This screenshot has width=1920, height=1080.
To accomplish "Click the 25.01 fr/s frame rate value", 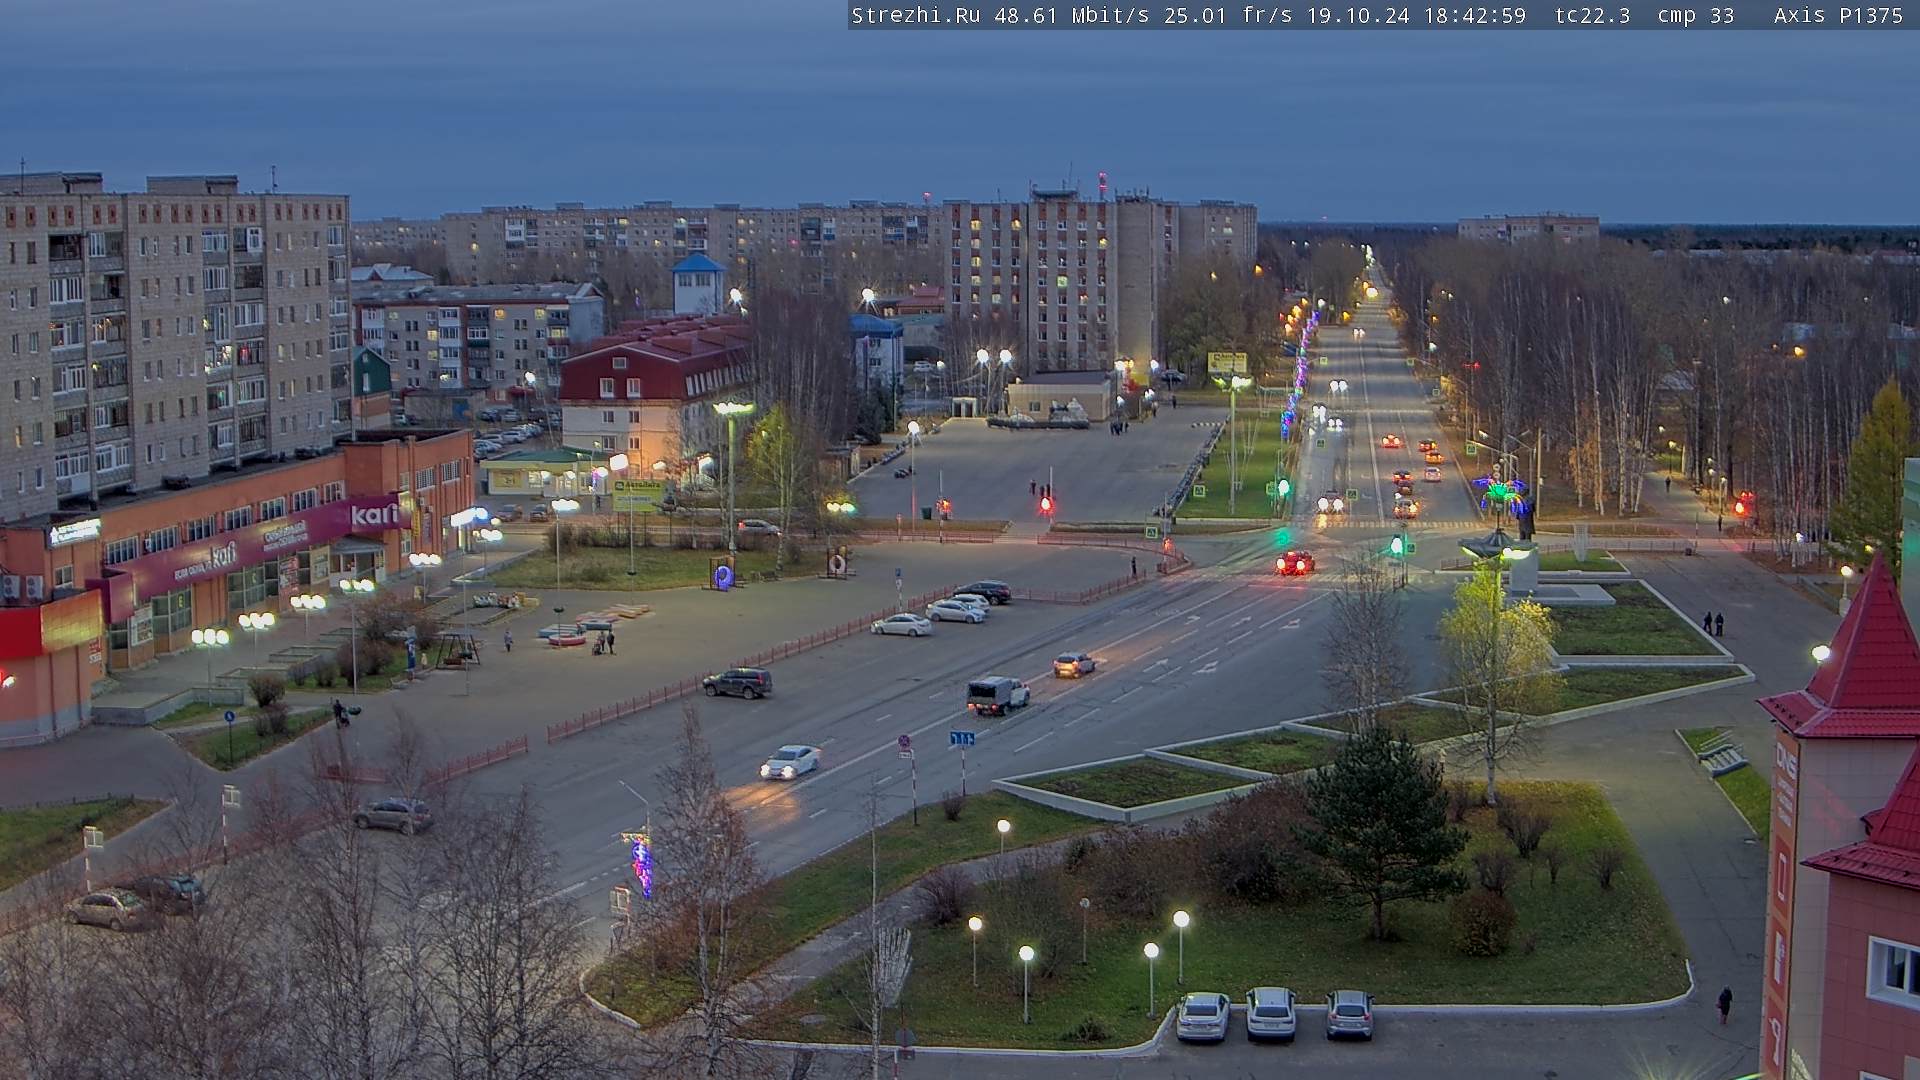I will click(1228, 15).
